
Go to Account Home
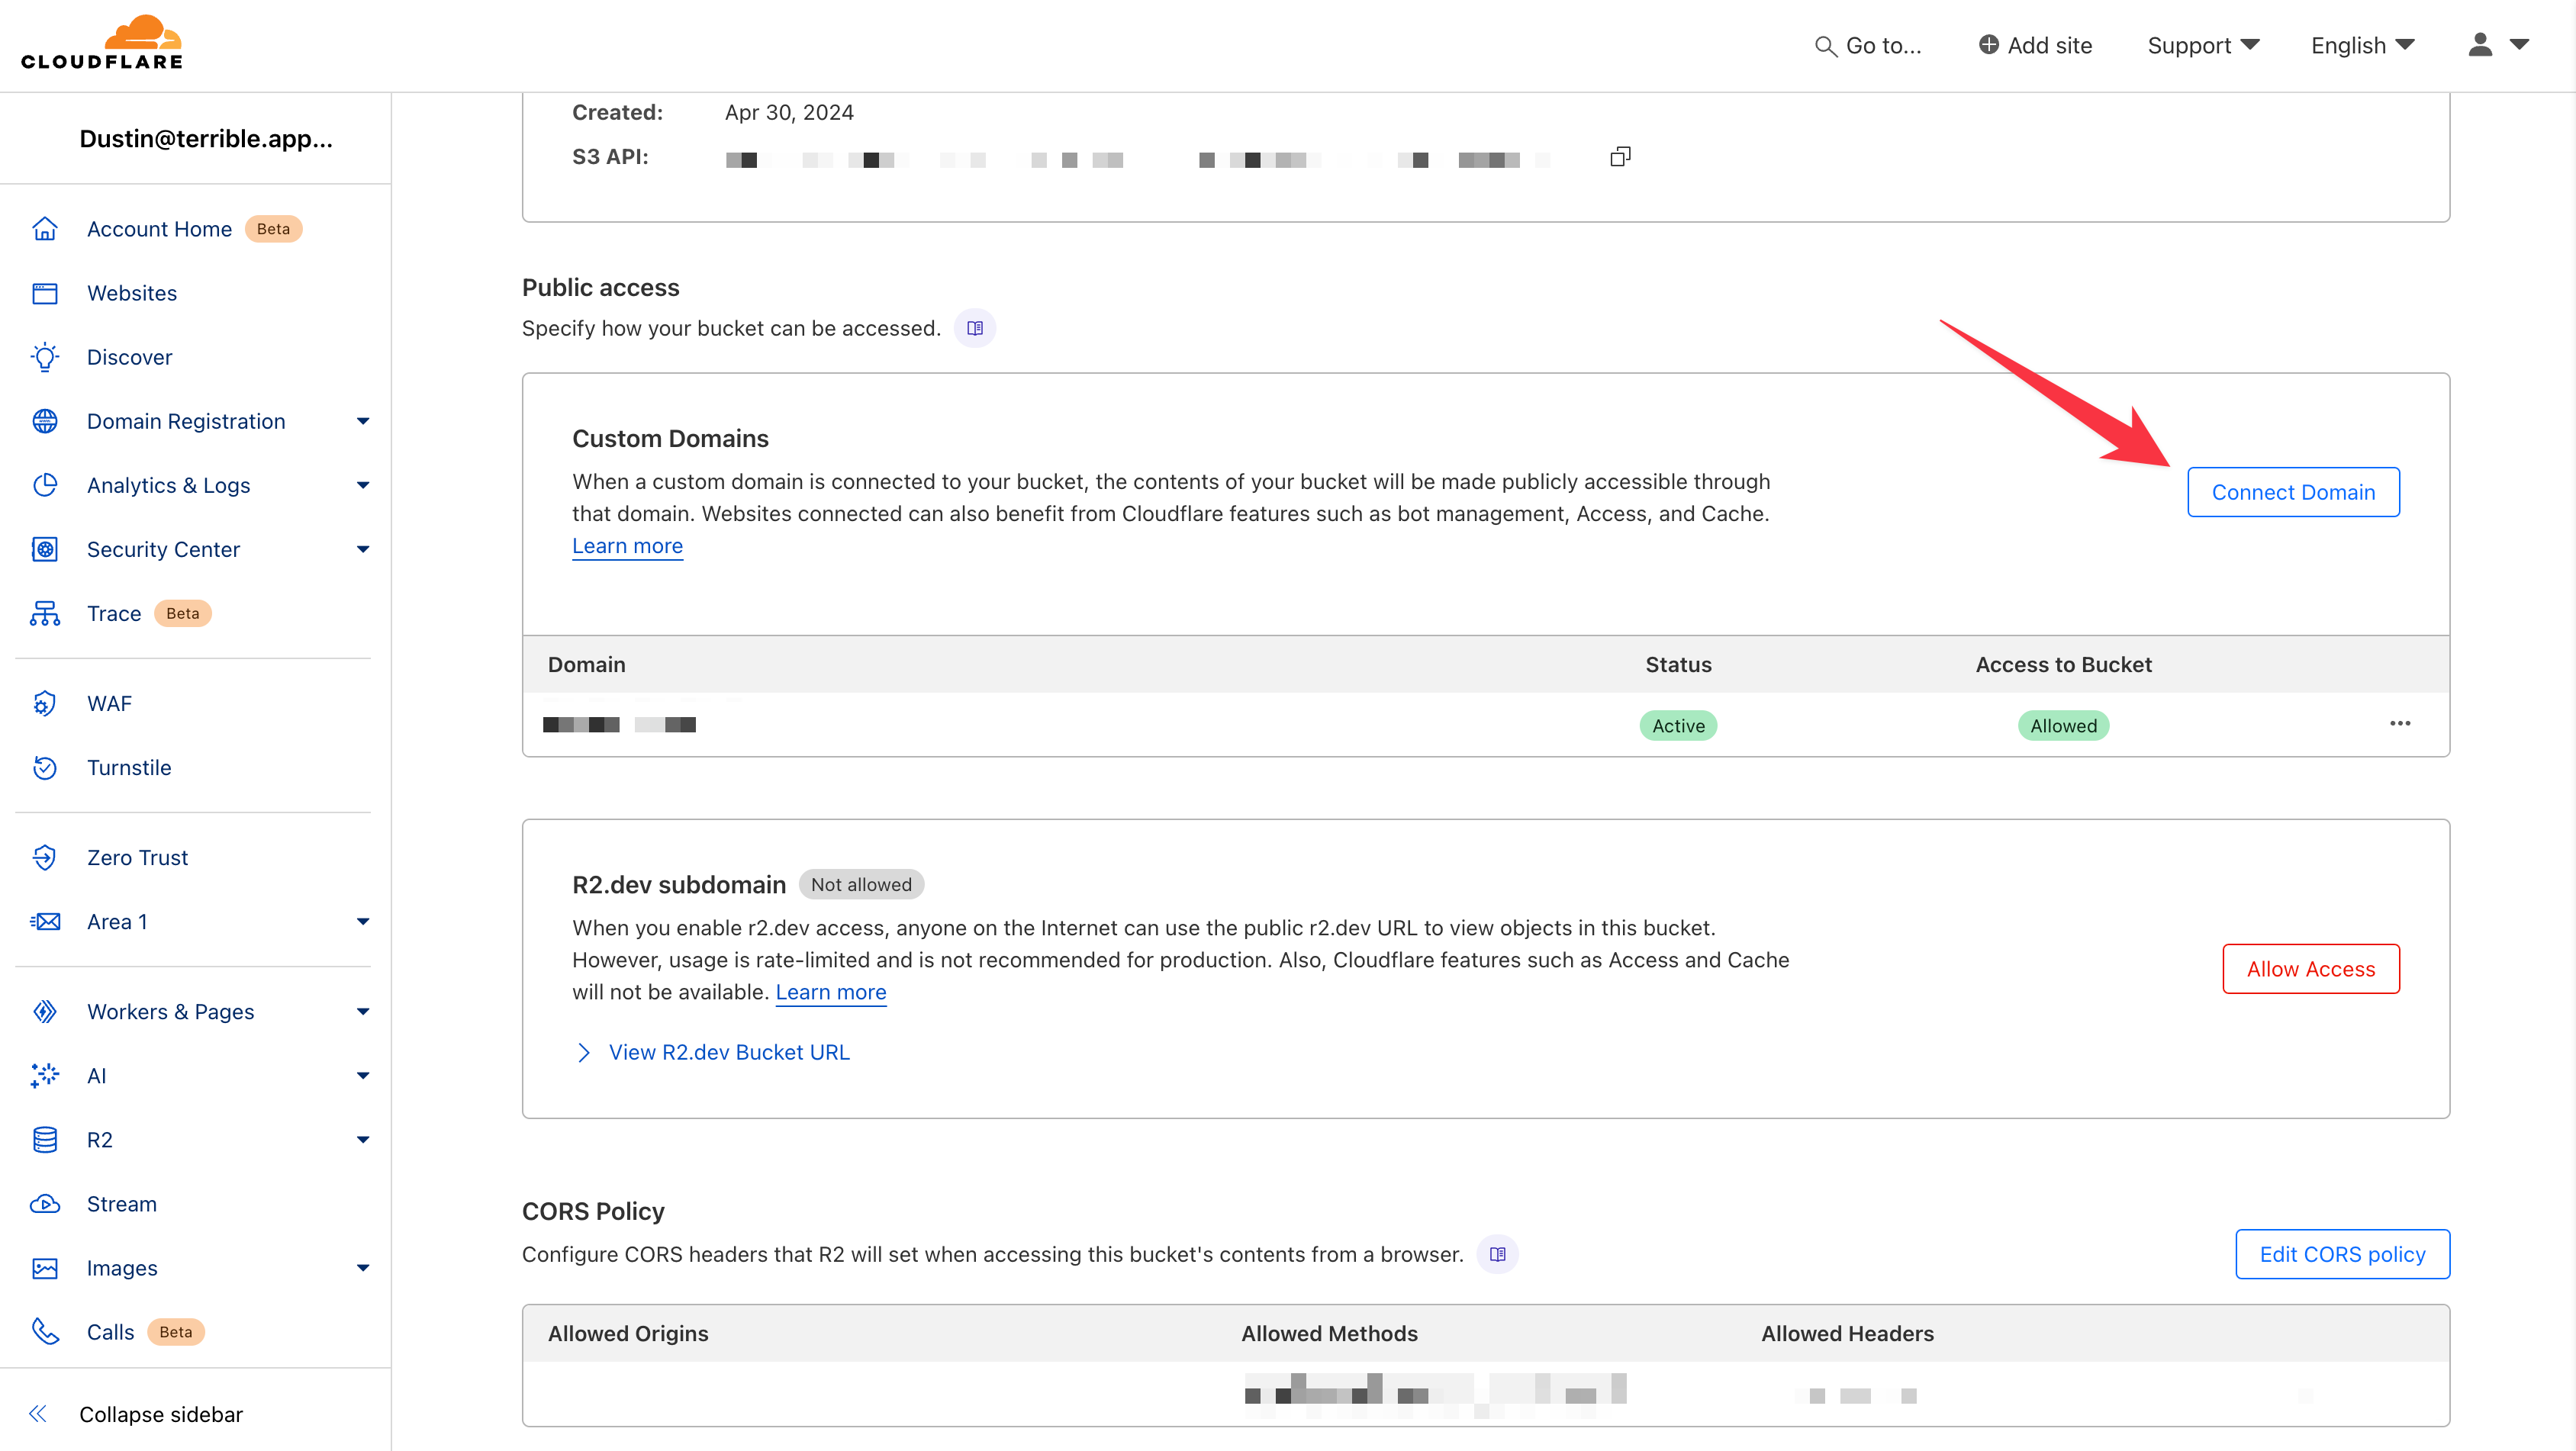(x=159, y=229)
